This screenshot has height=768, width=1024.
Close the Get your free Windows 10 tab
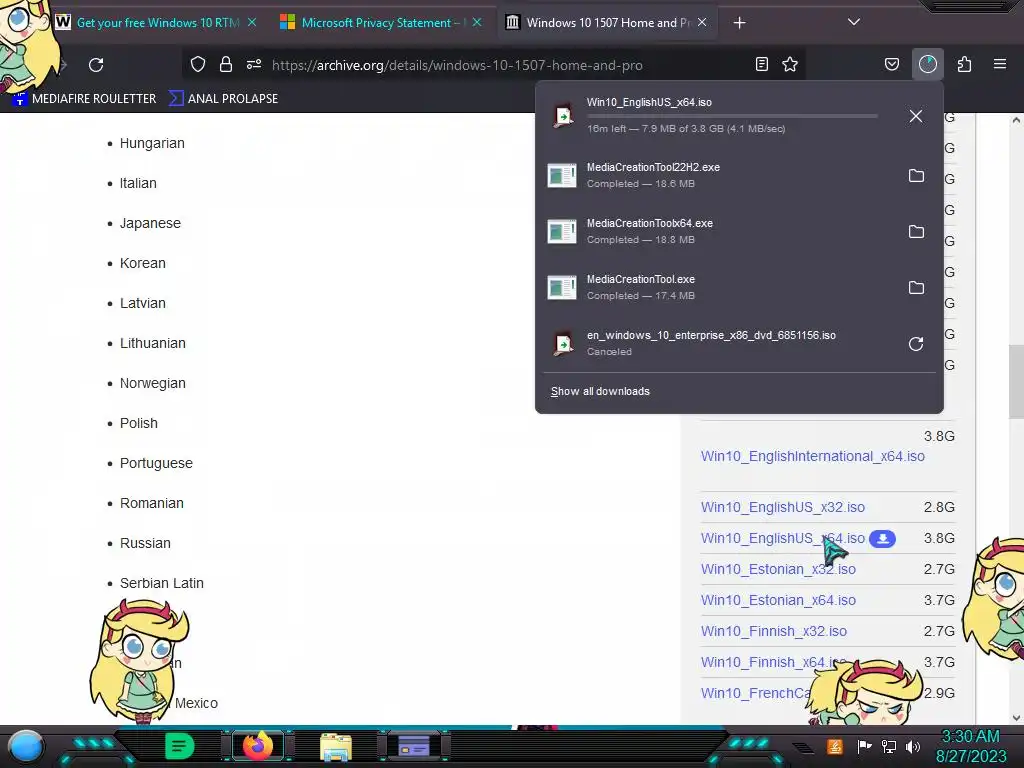pyautogui.click(x=252, y=22)
